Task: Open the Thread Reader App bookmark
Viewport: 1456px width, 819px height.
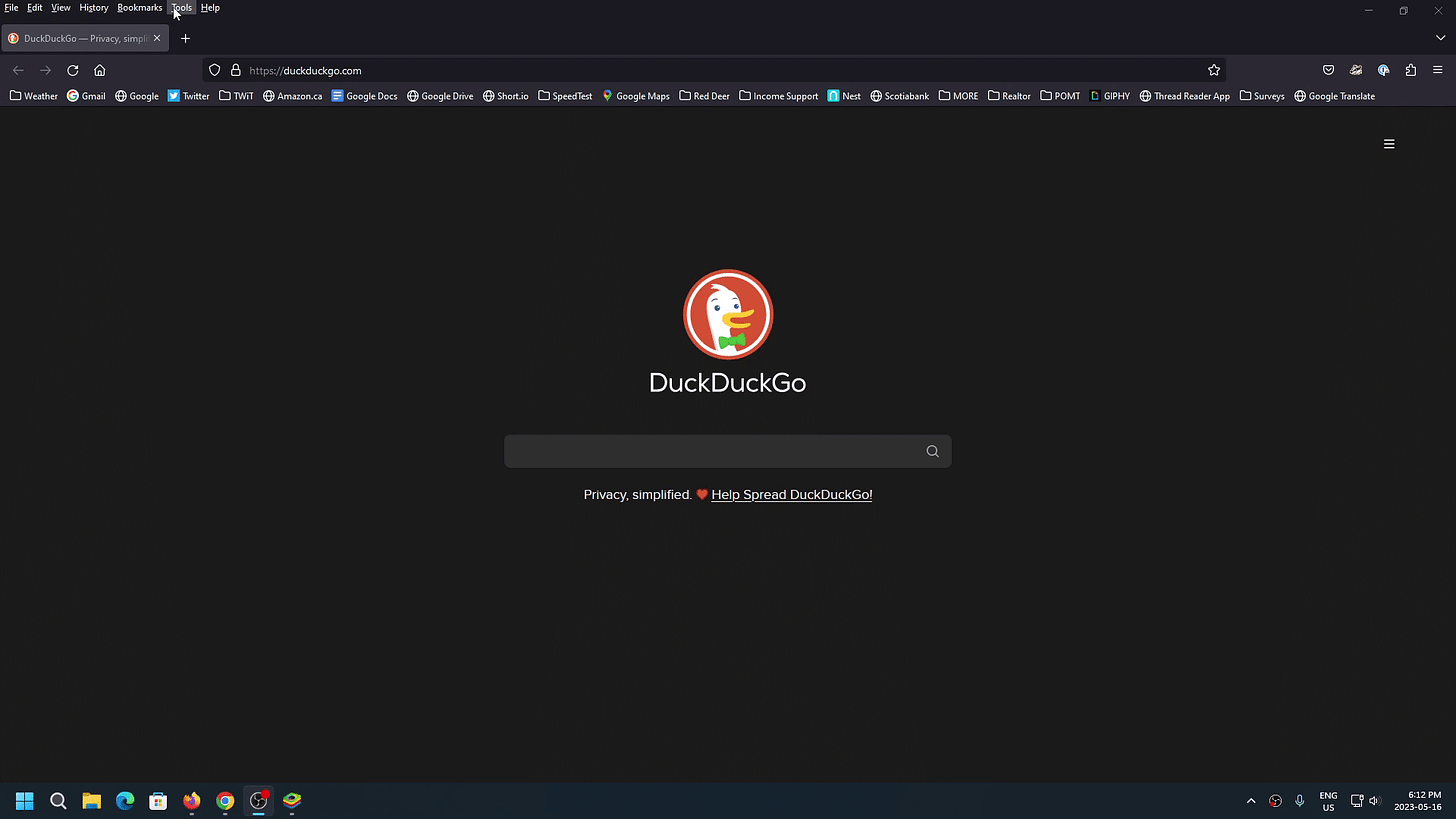Action: (x=1185, y=96)
